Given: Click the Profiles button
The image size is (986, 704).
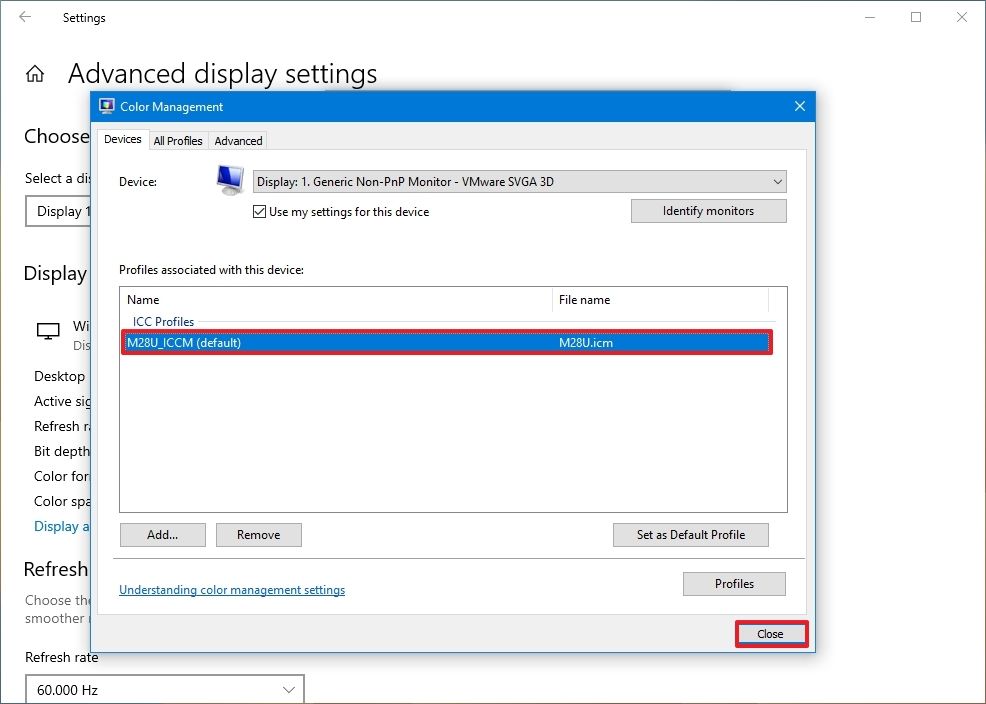Looking at the screenshot, I should tap(734, 583).
